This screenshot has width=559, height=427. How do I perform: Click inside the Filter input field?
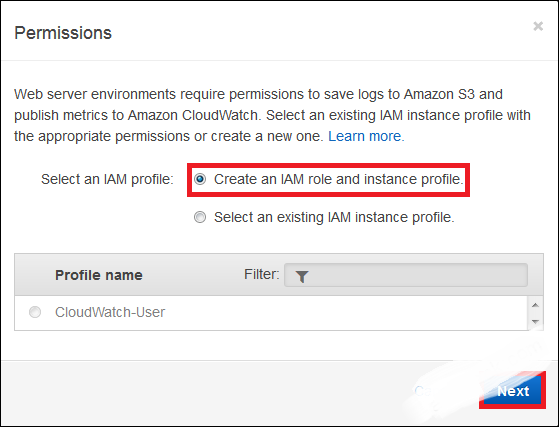tap(406, 275)
